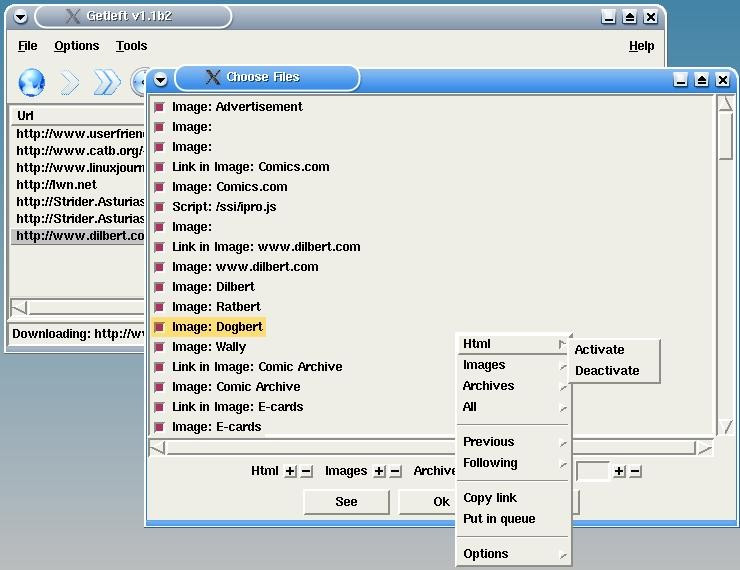Expand the Previous submenu in context menu
740x570 pixels.
(x=513, y=442)
